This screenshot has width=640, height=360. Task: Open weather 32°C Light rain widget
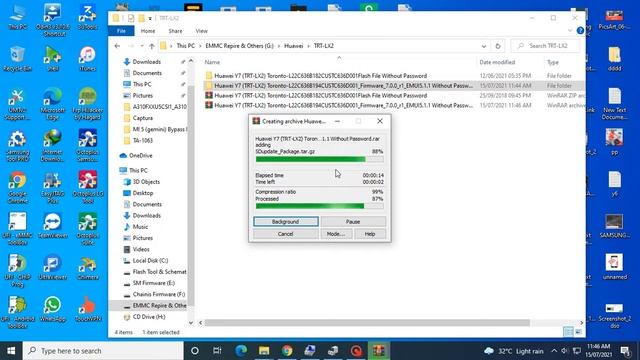(x=513, y=351)
